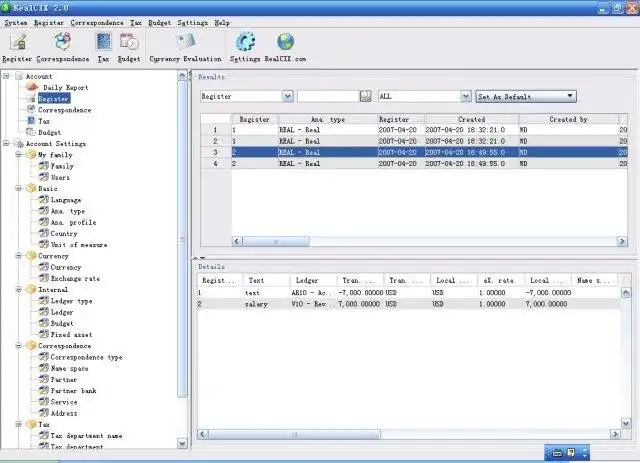Open the Budget toolbar icon
Screen dimensions: 640x463
pos(129,43)
